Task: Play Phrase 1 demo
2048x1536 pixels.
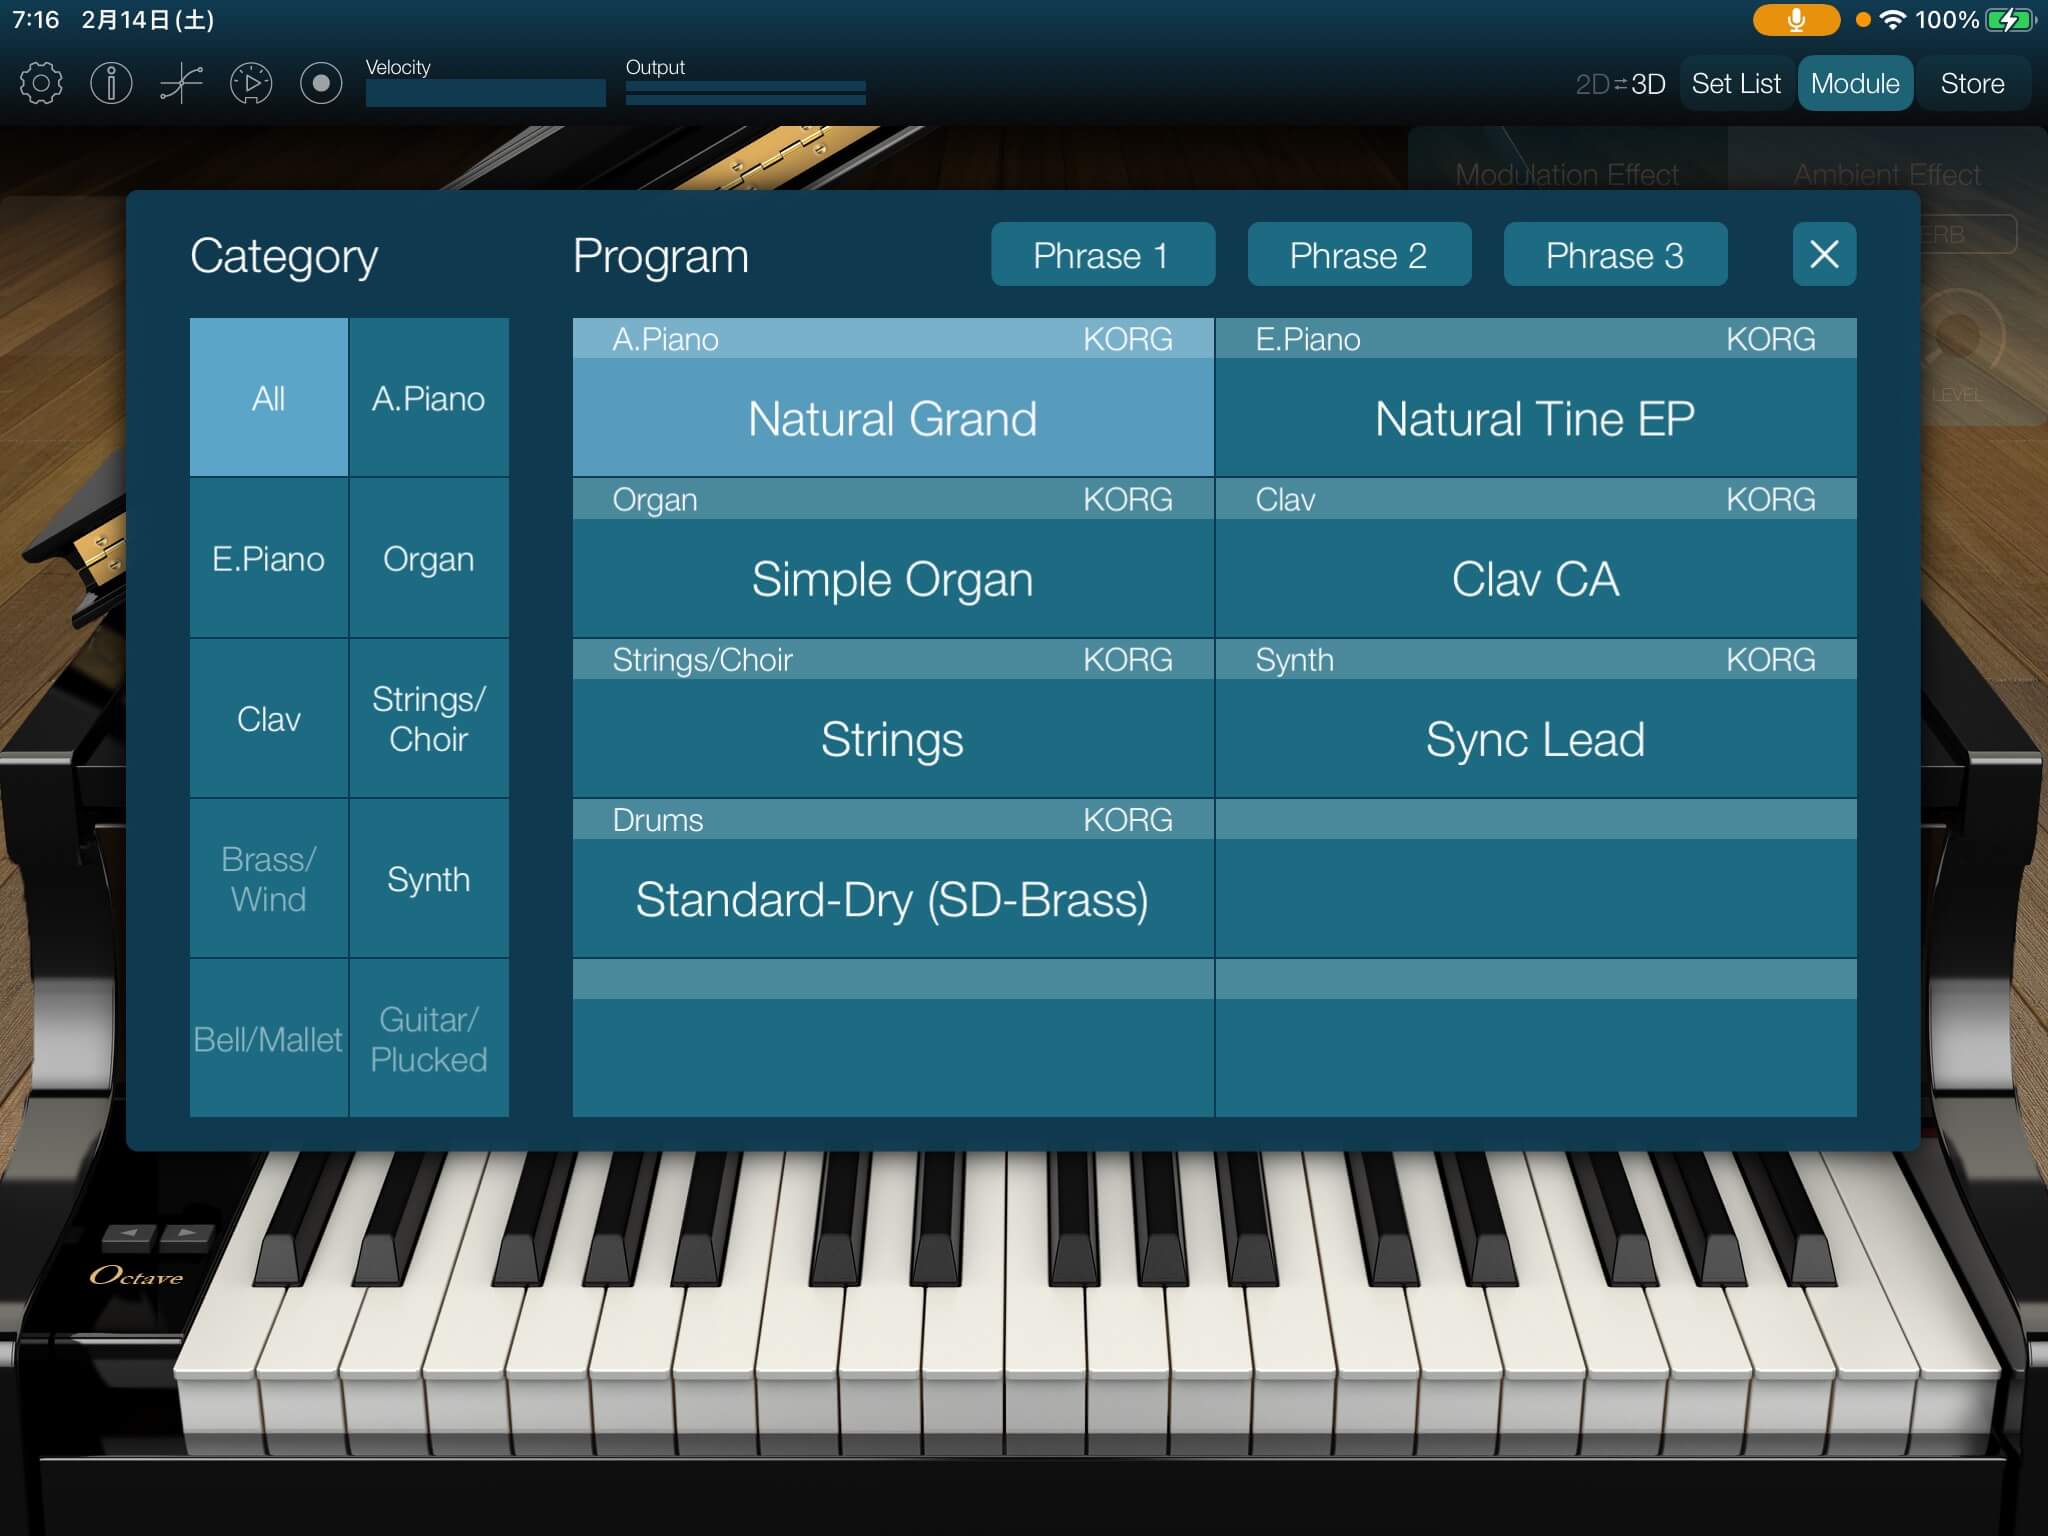Action: click(1102, 255)
